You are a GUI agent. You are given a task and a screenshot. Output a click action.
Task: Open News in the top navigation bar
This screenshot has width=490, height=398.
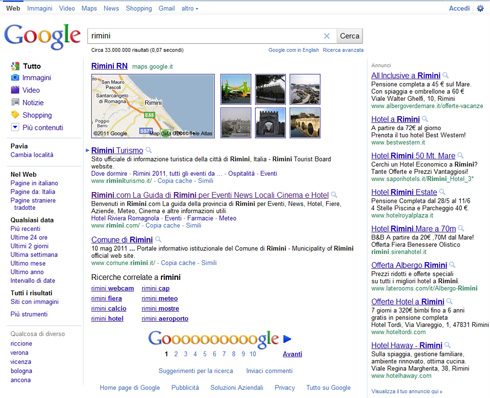(x=111, y=8)
